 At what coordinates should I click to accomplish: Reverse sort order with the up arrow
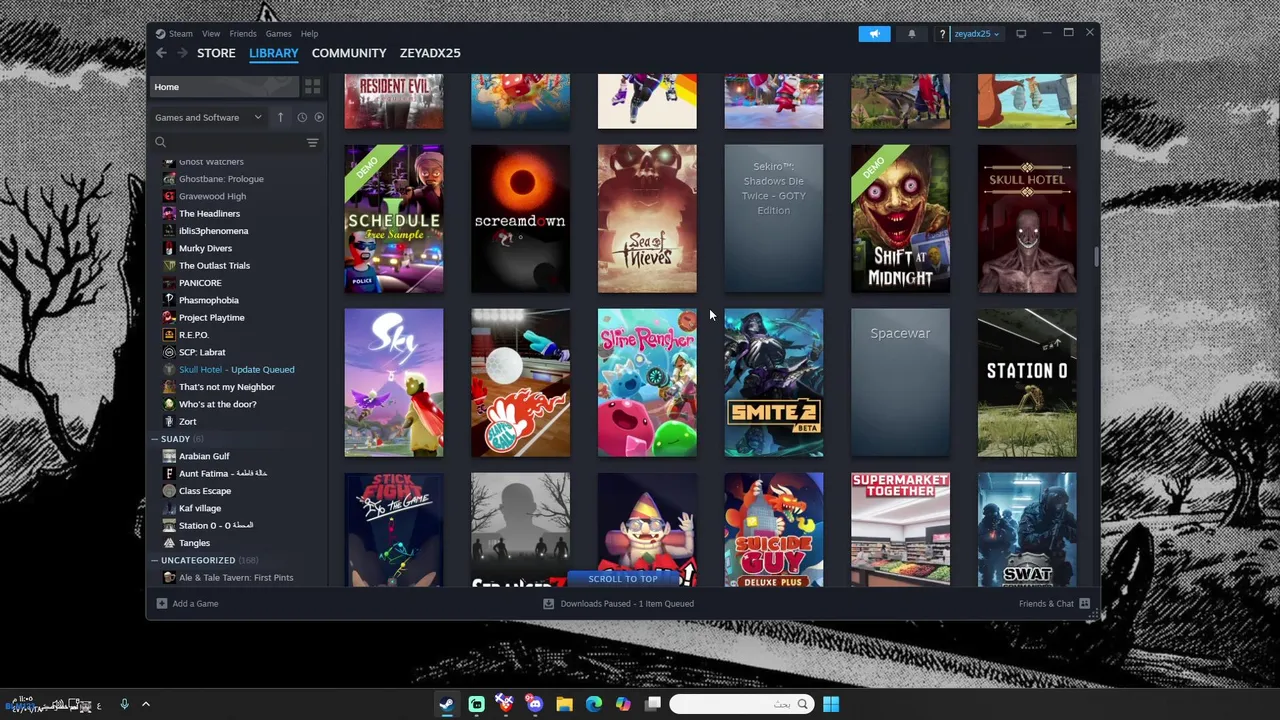280,117
